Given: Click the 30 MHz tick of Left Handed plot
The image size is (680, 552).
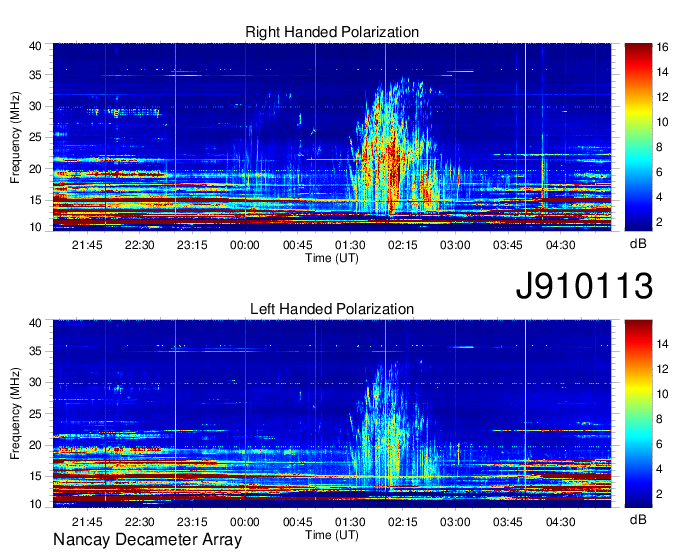Looking at the screenshot, I should click(36, 382).
